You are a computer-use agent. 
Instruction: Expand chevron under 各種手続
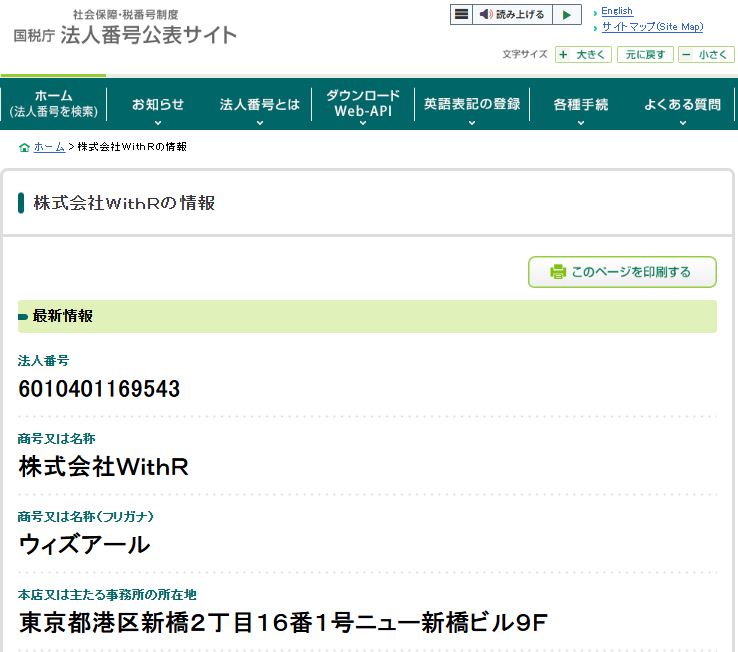coord(581,123)
